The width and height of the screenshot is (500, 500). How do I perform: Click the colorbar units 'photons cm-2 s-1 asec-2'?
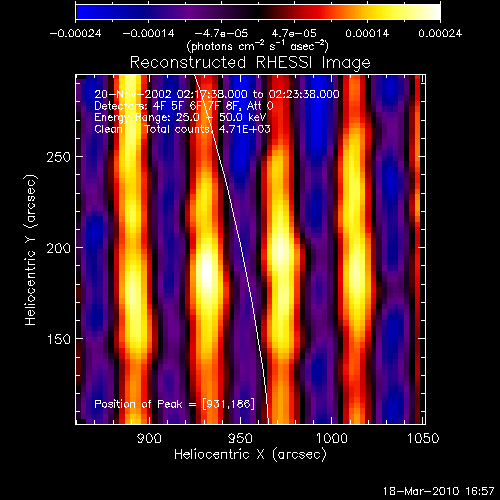click(257, 46)
